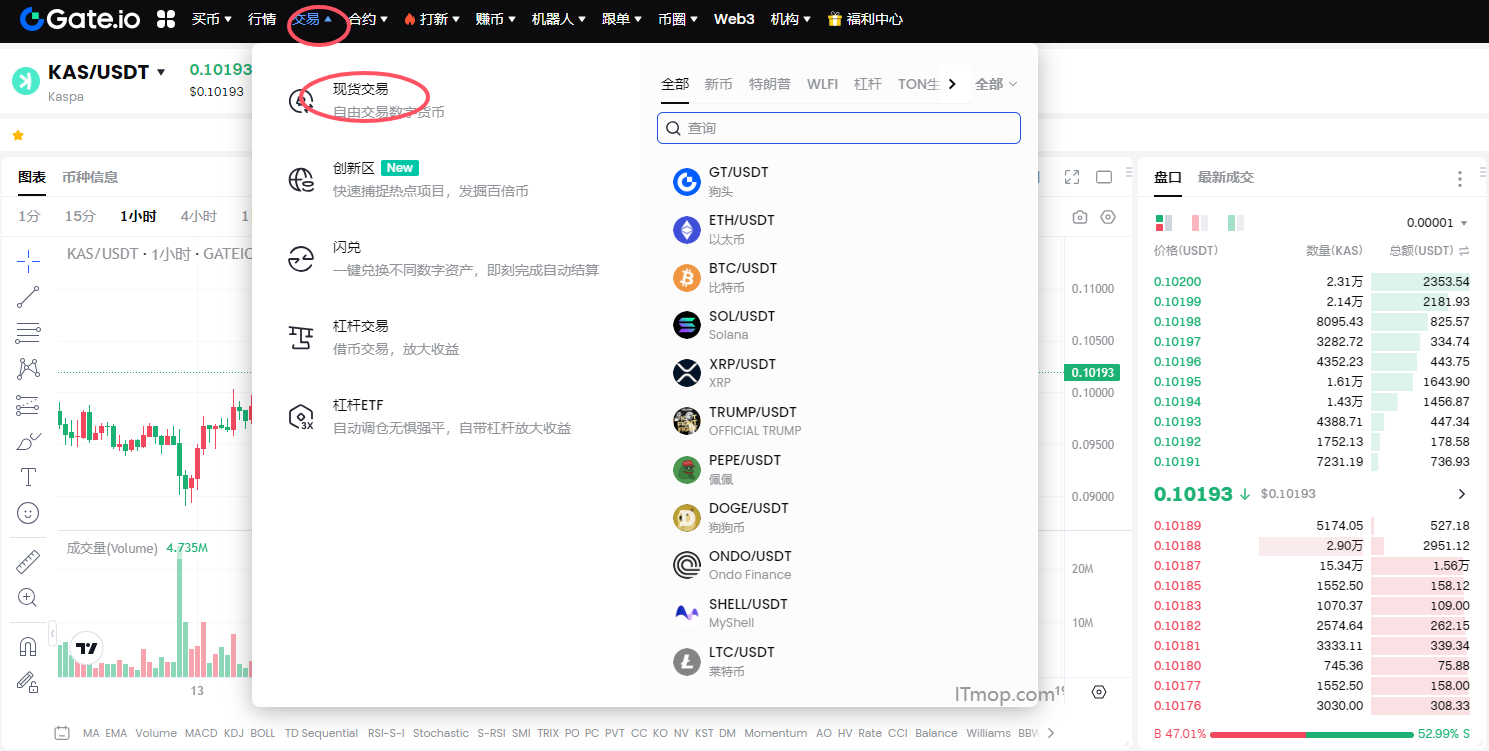Viewport: 1489px width, 751px height.
Task: Open the emoji sticker tool
Action: pos(28,513)
